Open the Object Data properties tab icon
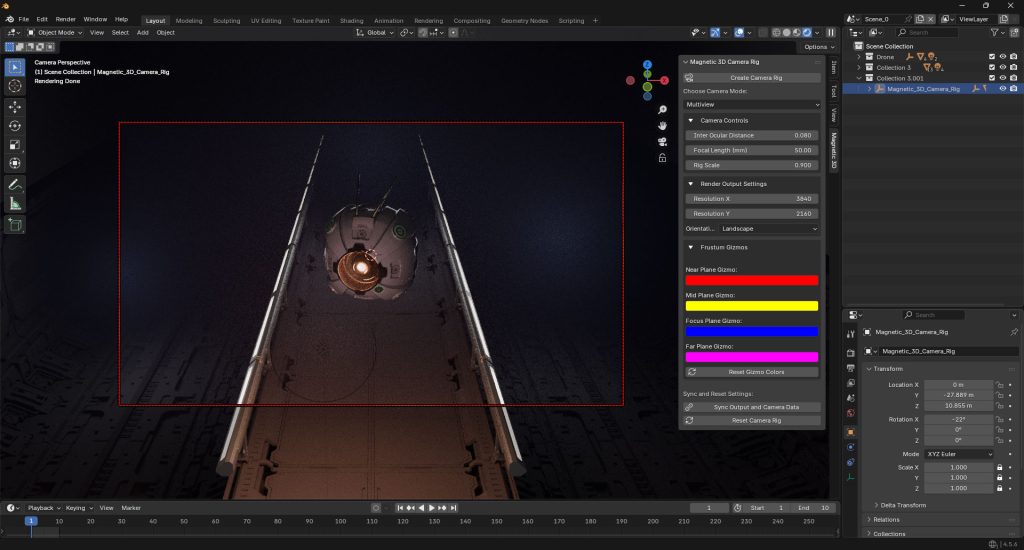Screen dimensions: 1024x550 (850, 477)
